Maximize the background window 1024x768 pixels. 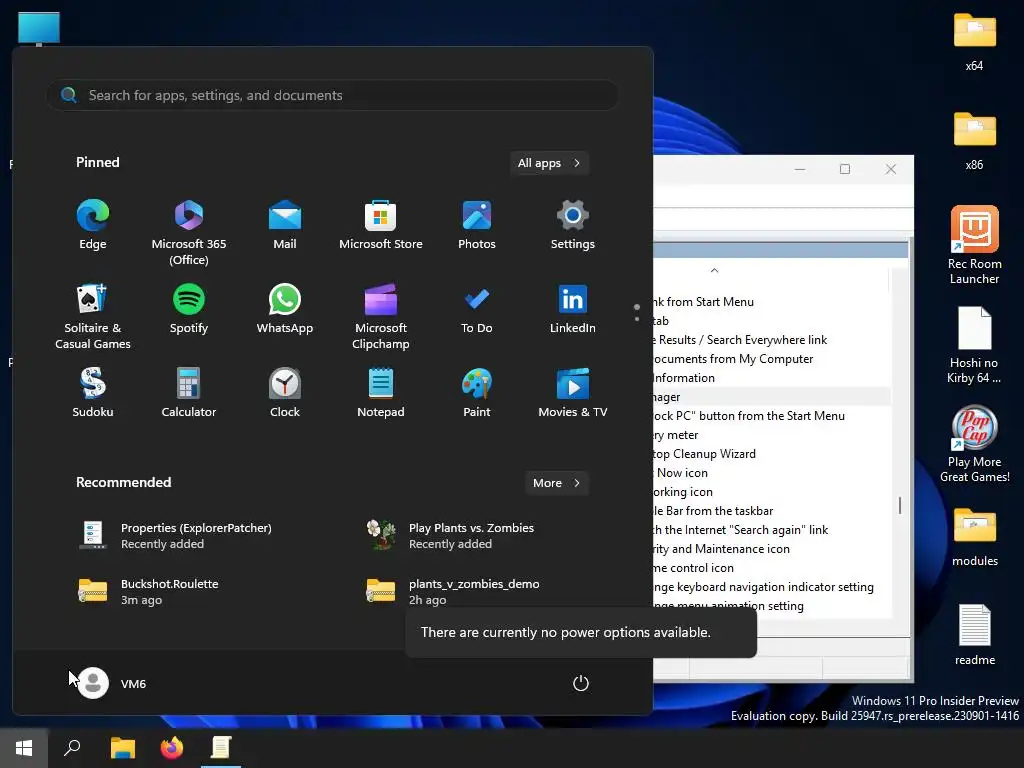845,169
